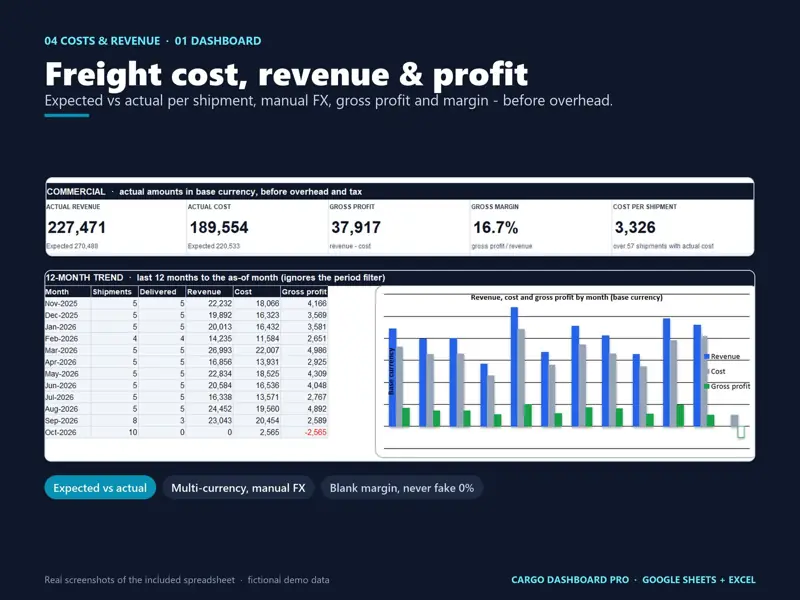This screenshot has width=800, height=600.
Task: Click the COMMERCIAL section header
Action: pos(399,192)
